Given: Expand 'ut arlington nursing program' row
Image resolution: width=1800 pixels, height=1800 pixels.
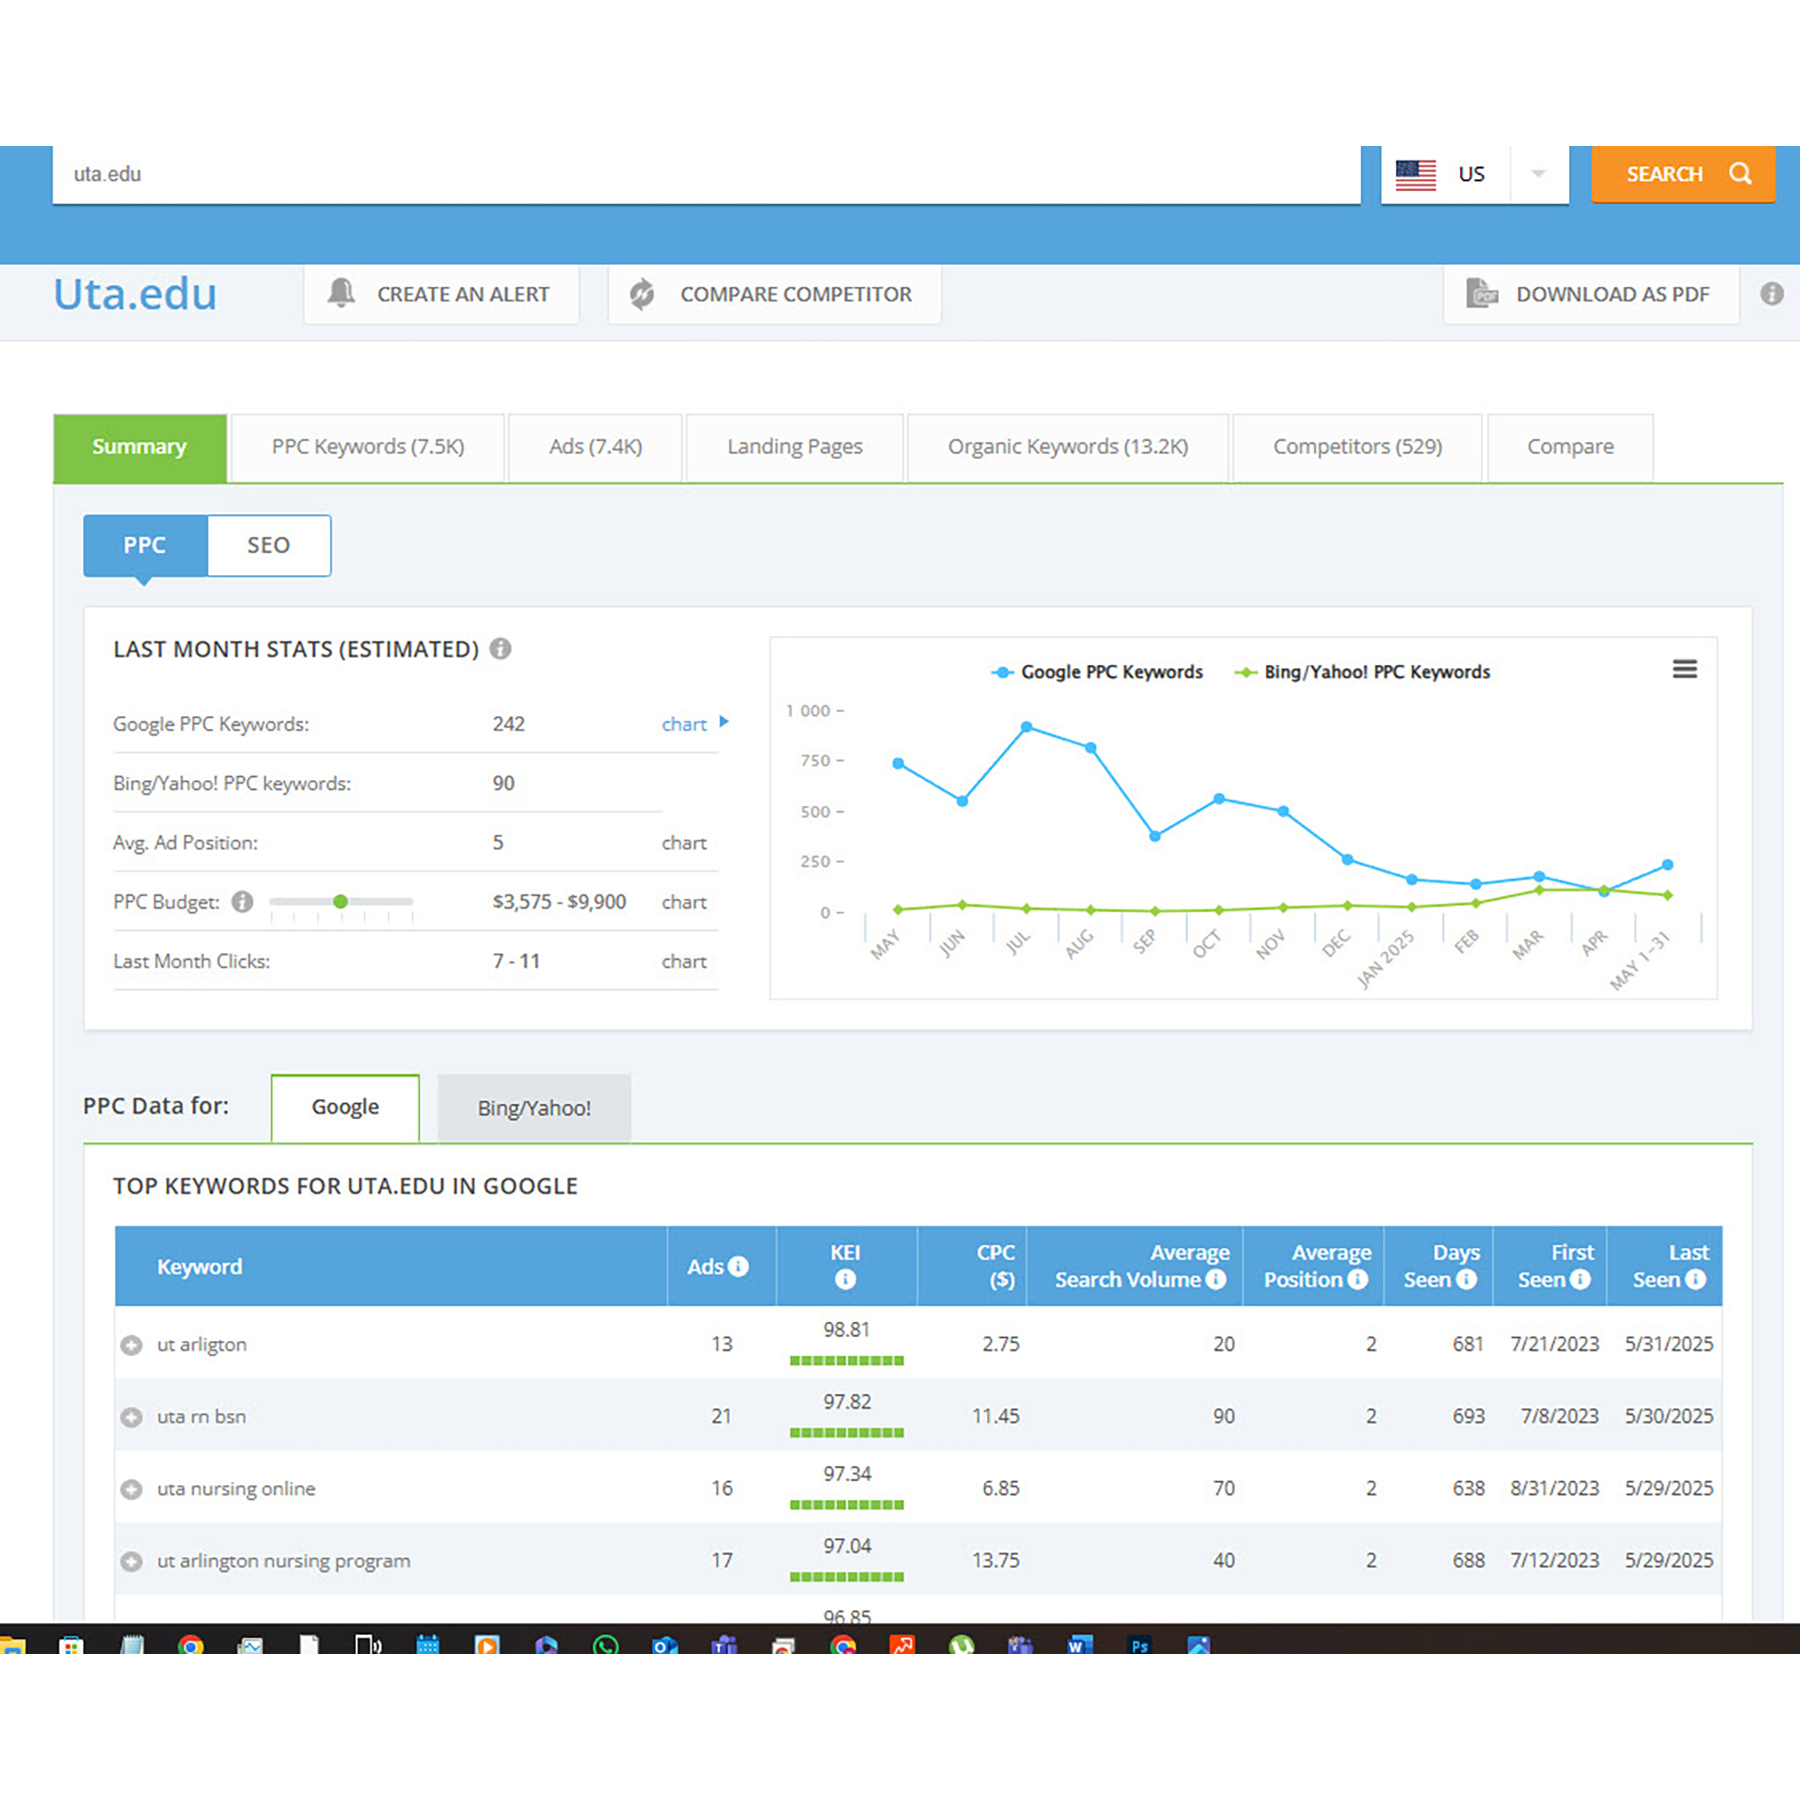Looking at the screenshot, I should pos(131,1561).
